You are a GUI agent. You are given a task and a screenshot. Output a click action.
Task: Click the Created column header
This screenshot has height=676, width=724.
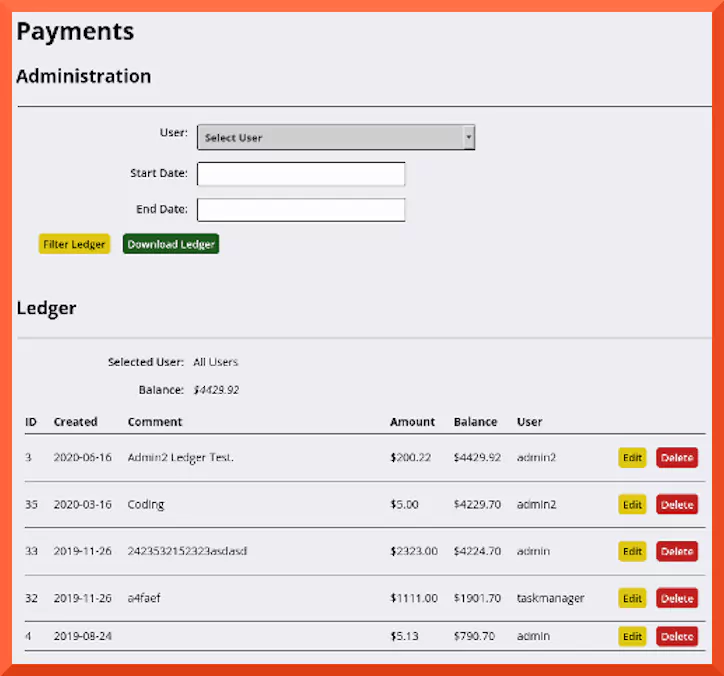click(x=75, y=422)
